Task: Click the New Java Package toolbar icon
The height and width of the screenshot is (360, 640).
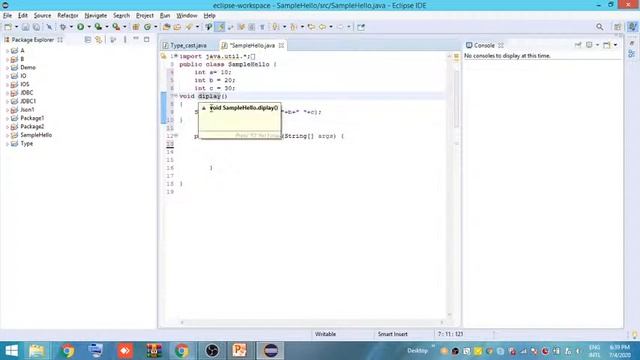Action: 136,27
